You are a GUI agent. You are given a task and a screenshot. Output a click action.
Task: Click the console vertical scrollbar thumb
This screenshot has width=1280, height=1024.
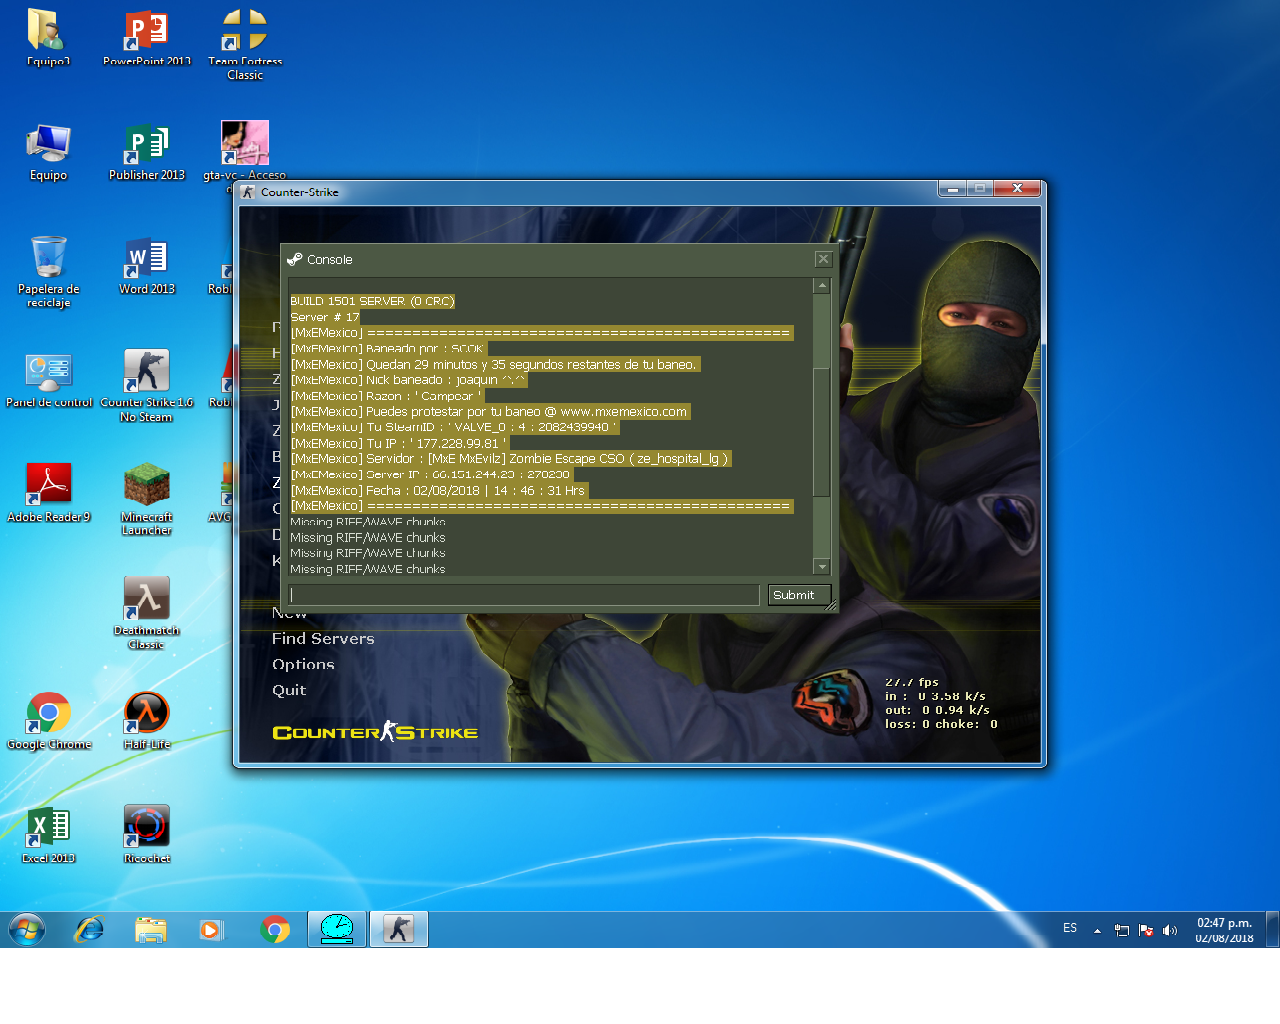[x=822, y=432]
